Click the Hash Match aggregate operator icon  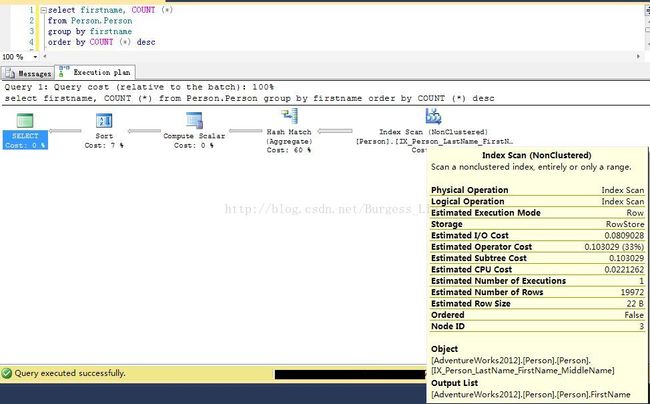tap(289, 116)
